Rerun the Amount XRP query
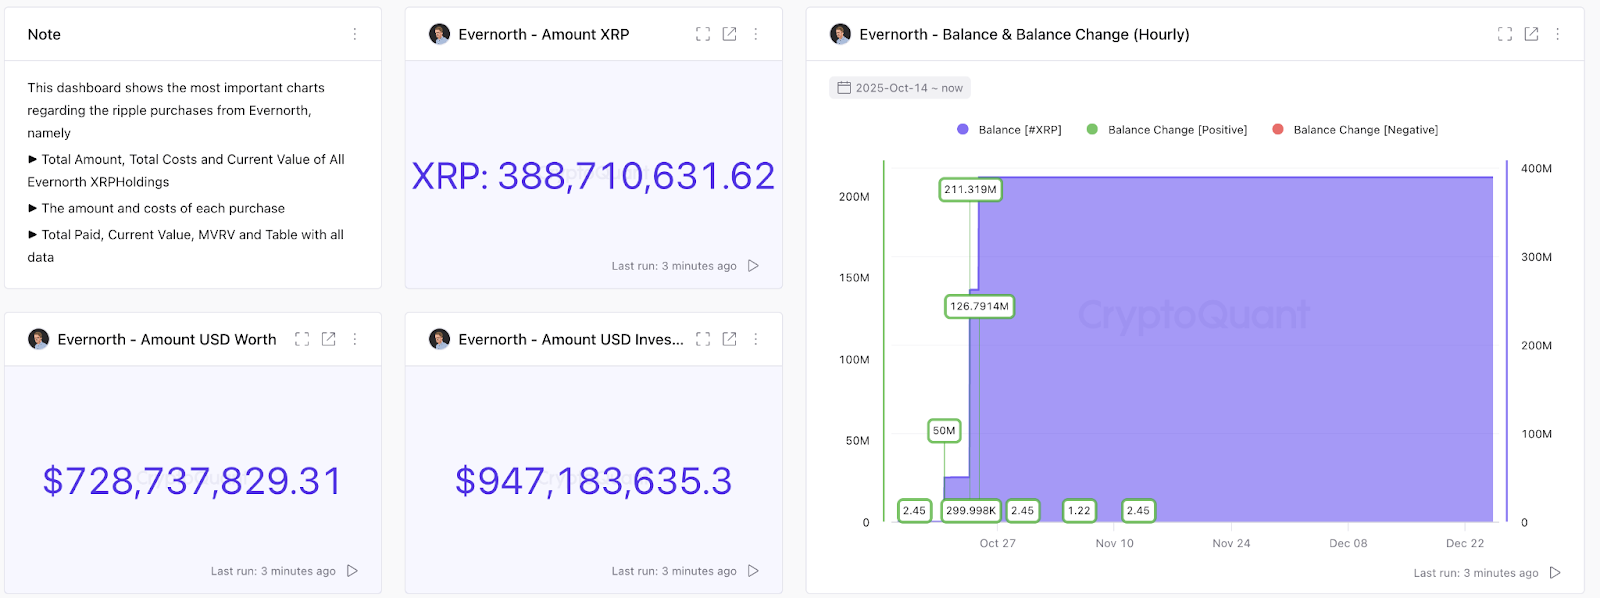This screenshot has height=598, width=1600. click(x=753, y=266)
